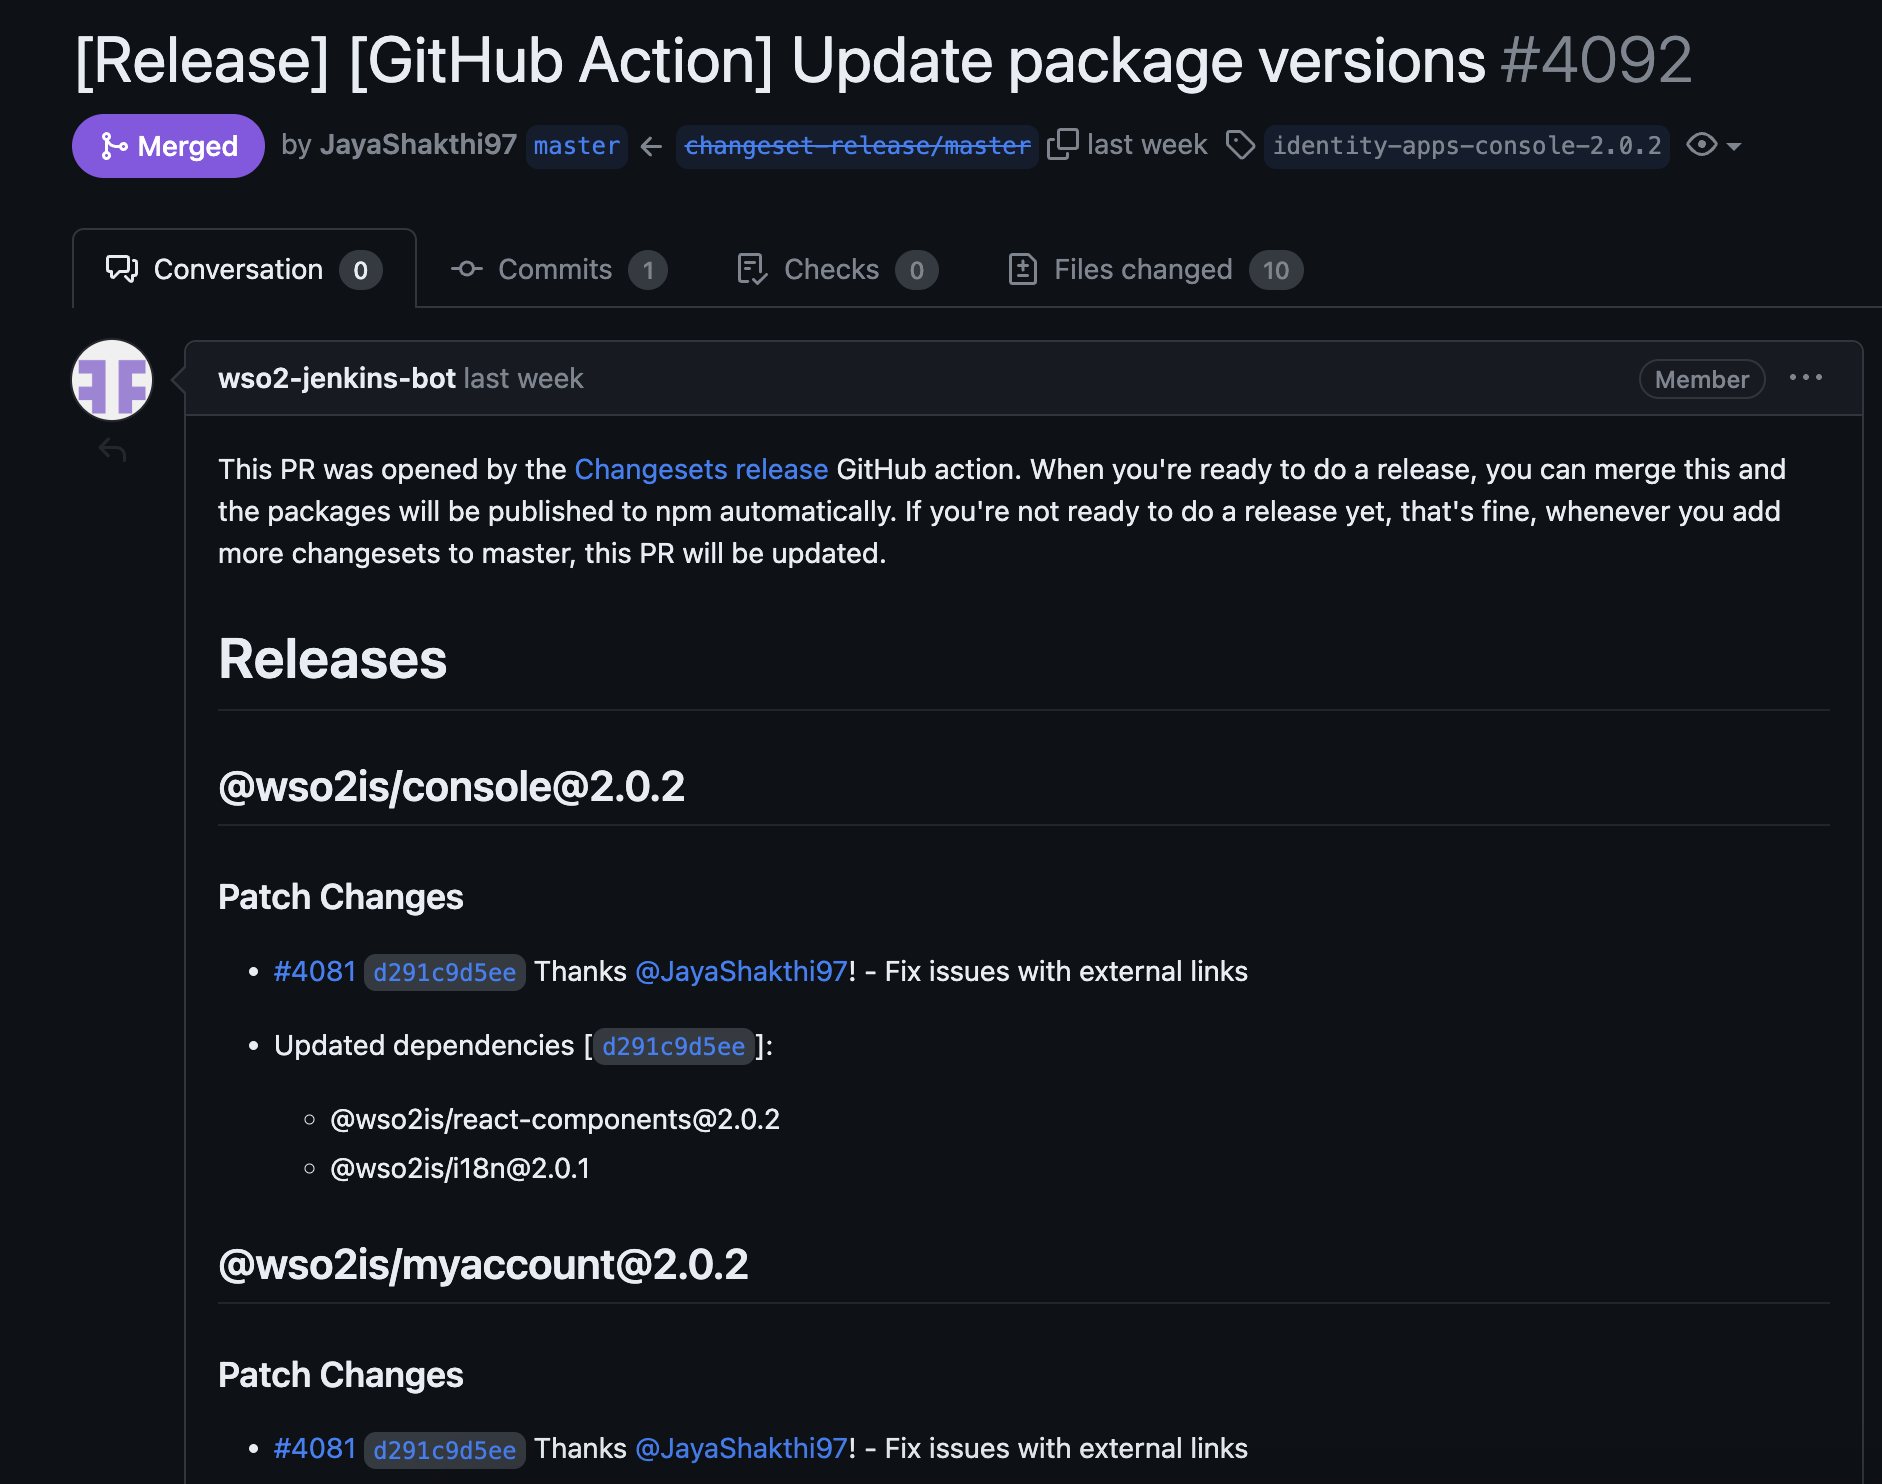Viewport: 1882px width, 1484px height.
Task: Open commit d291c9d5ee in console Thanks line
Action: (445, 972)
